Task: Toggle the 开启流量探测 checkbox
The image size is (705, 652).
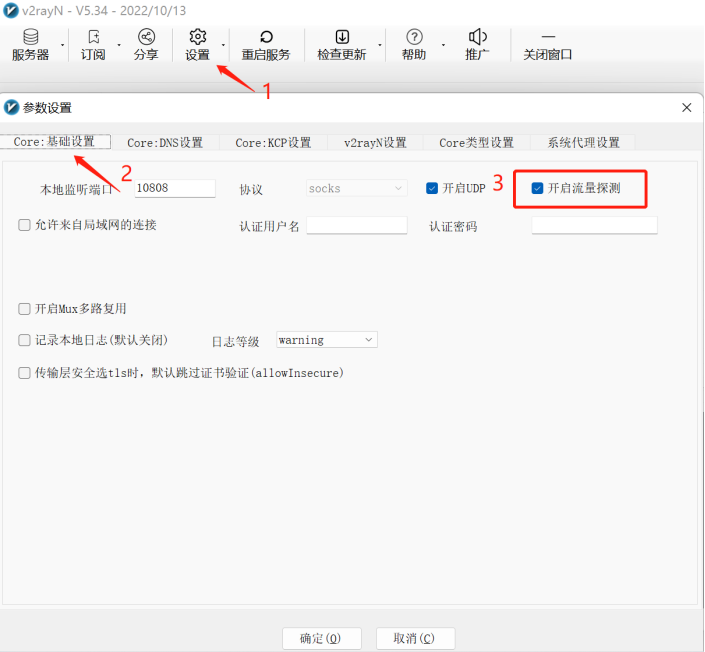Action: [x=537, y=188]
